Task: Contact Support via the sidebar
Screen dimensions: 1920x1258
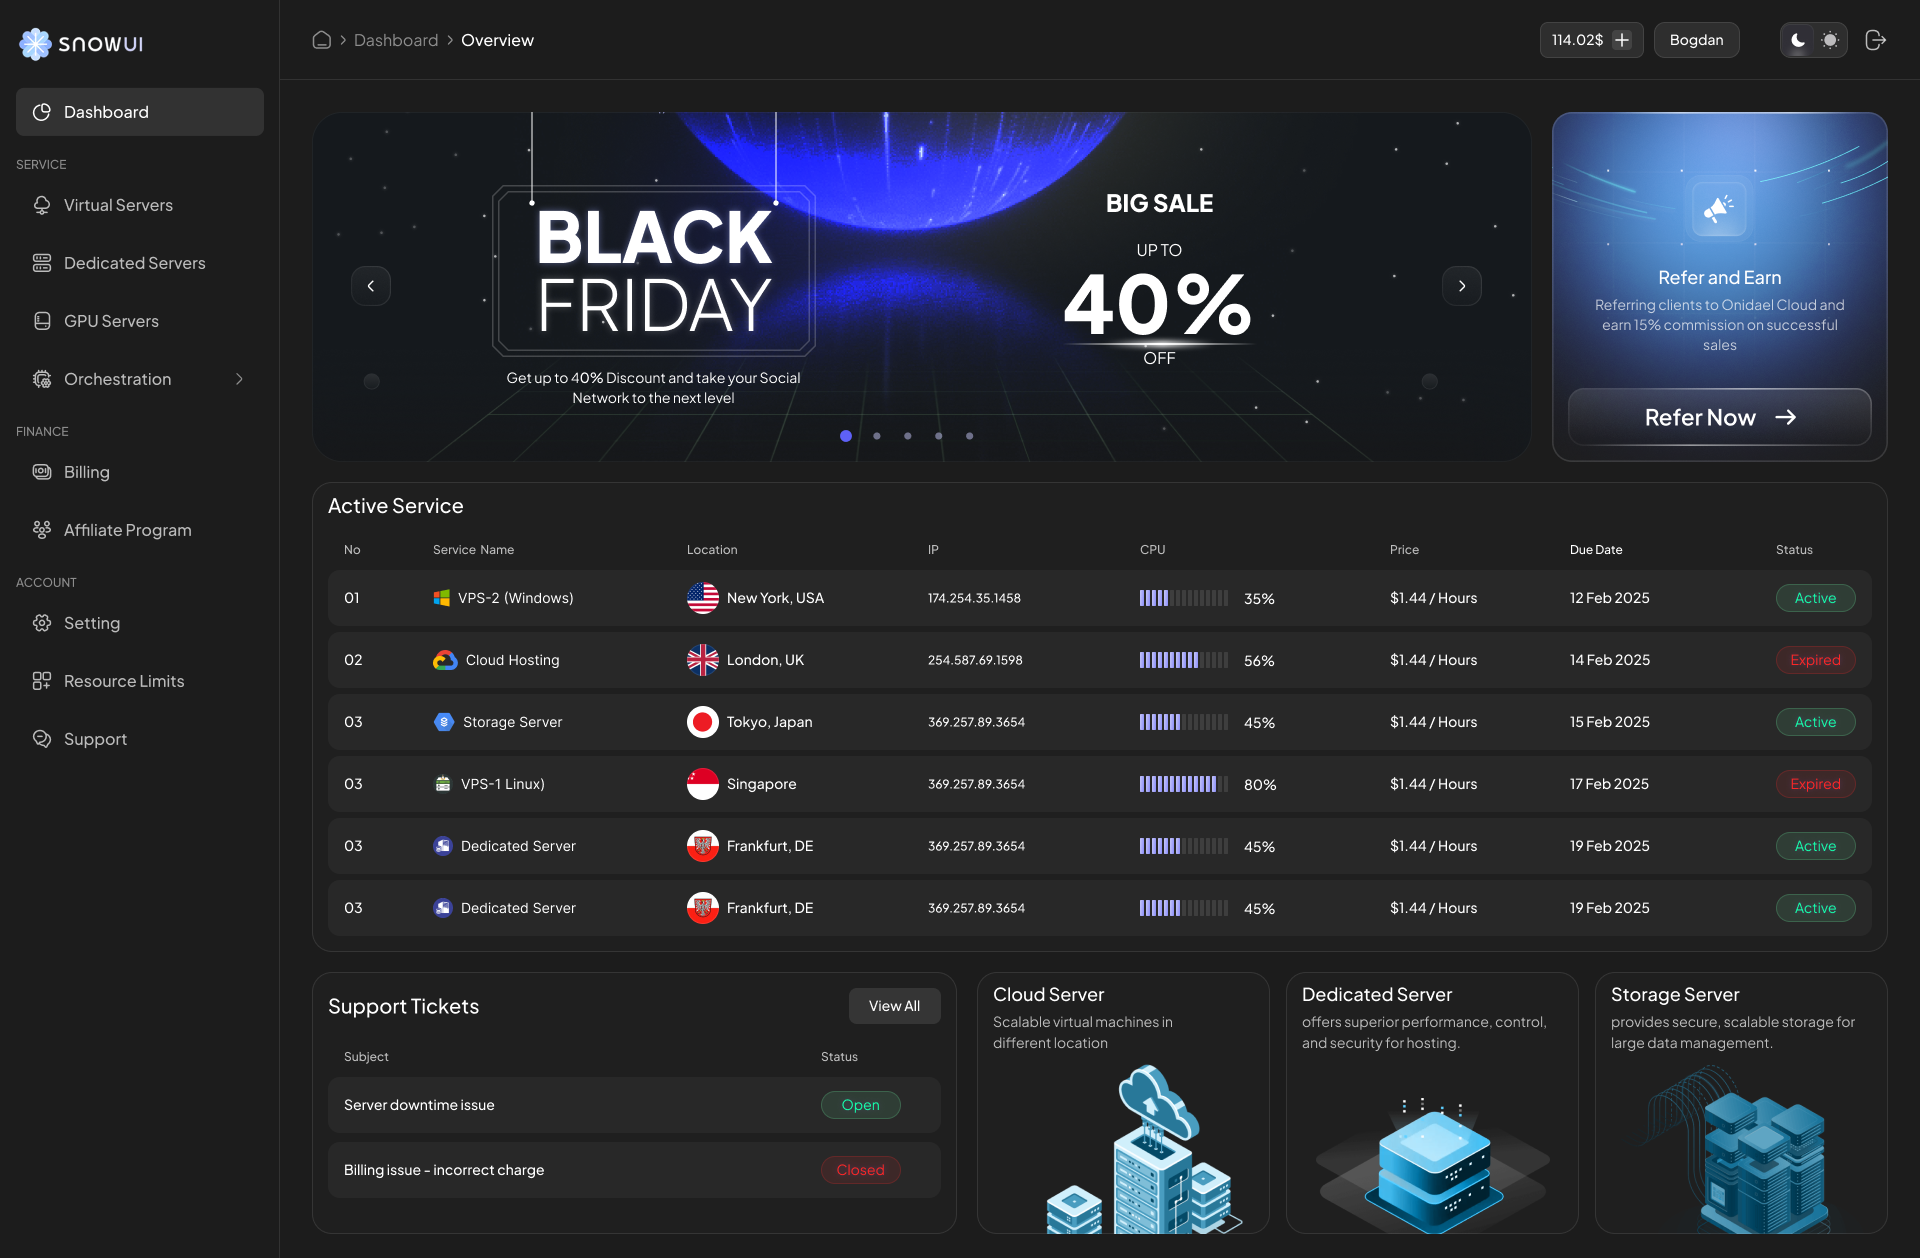Action: coord(95,738)
